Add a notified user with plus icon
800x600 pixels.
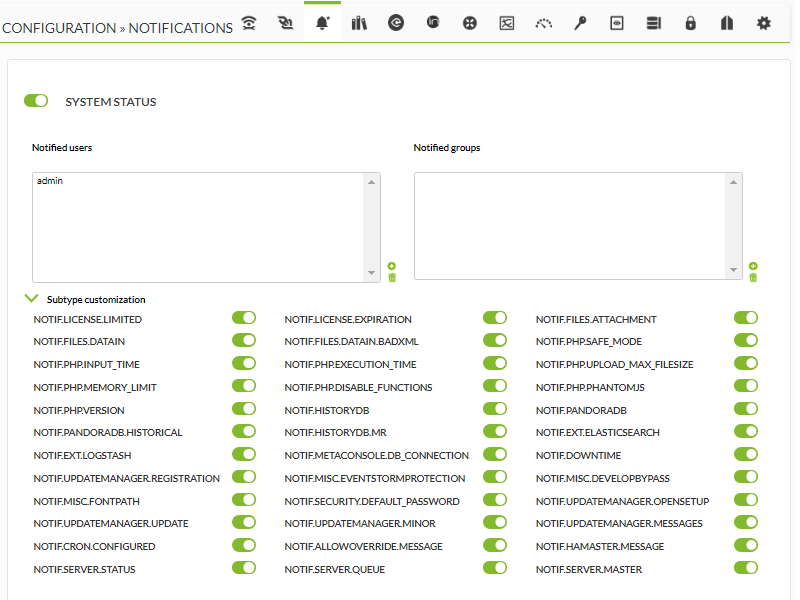[392, 266]
